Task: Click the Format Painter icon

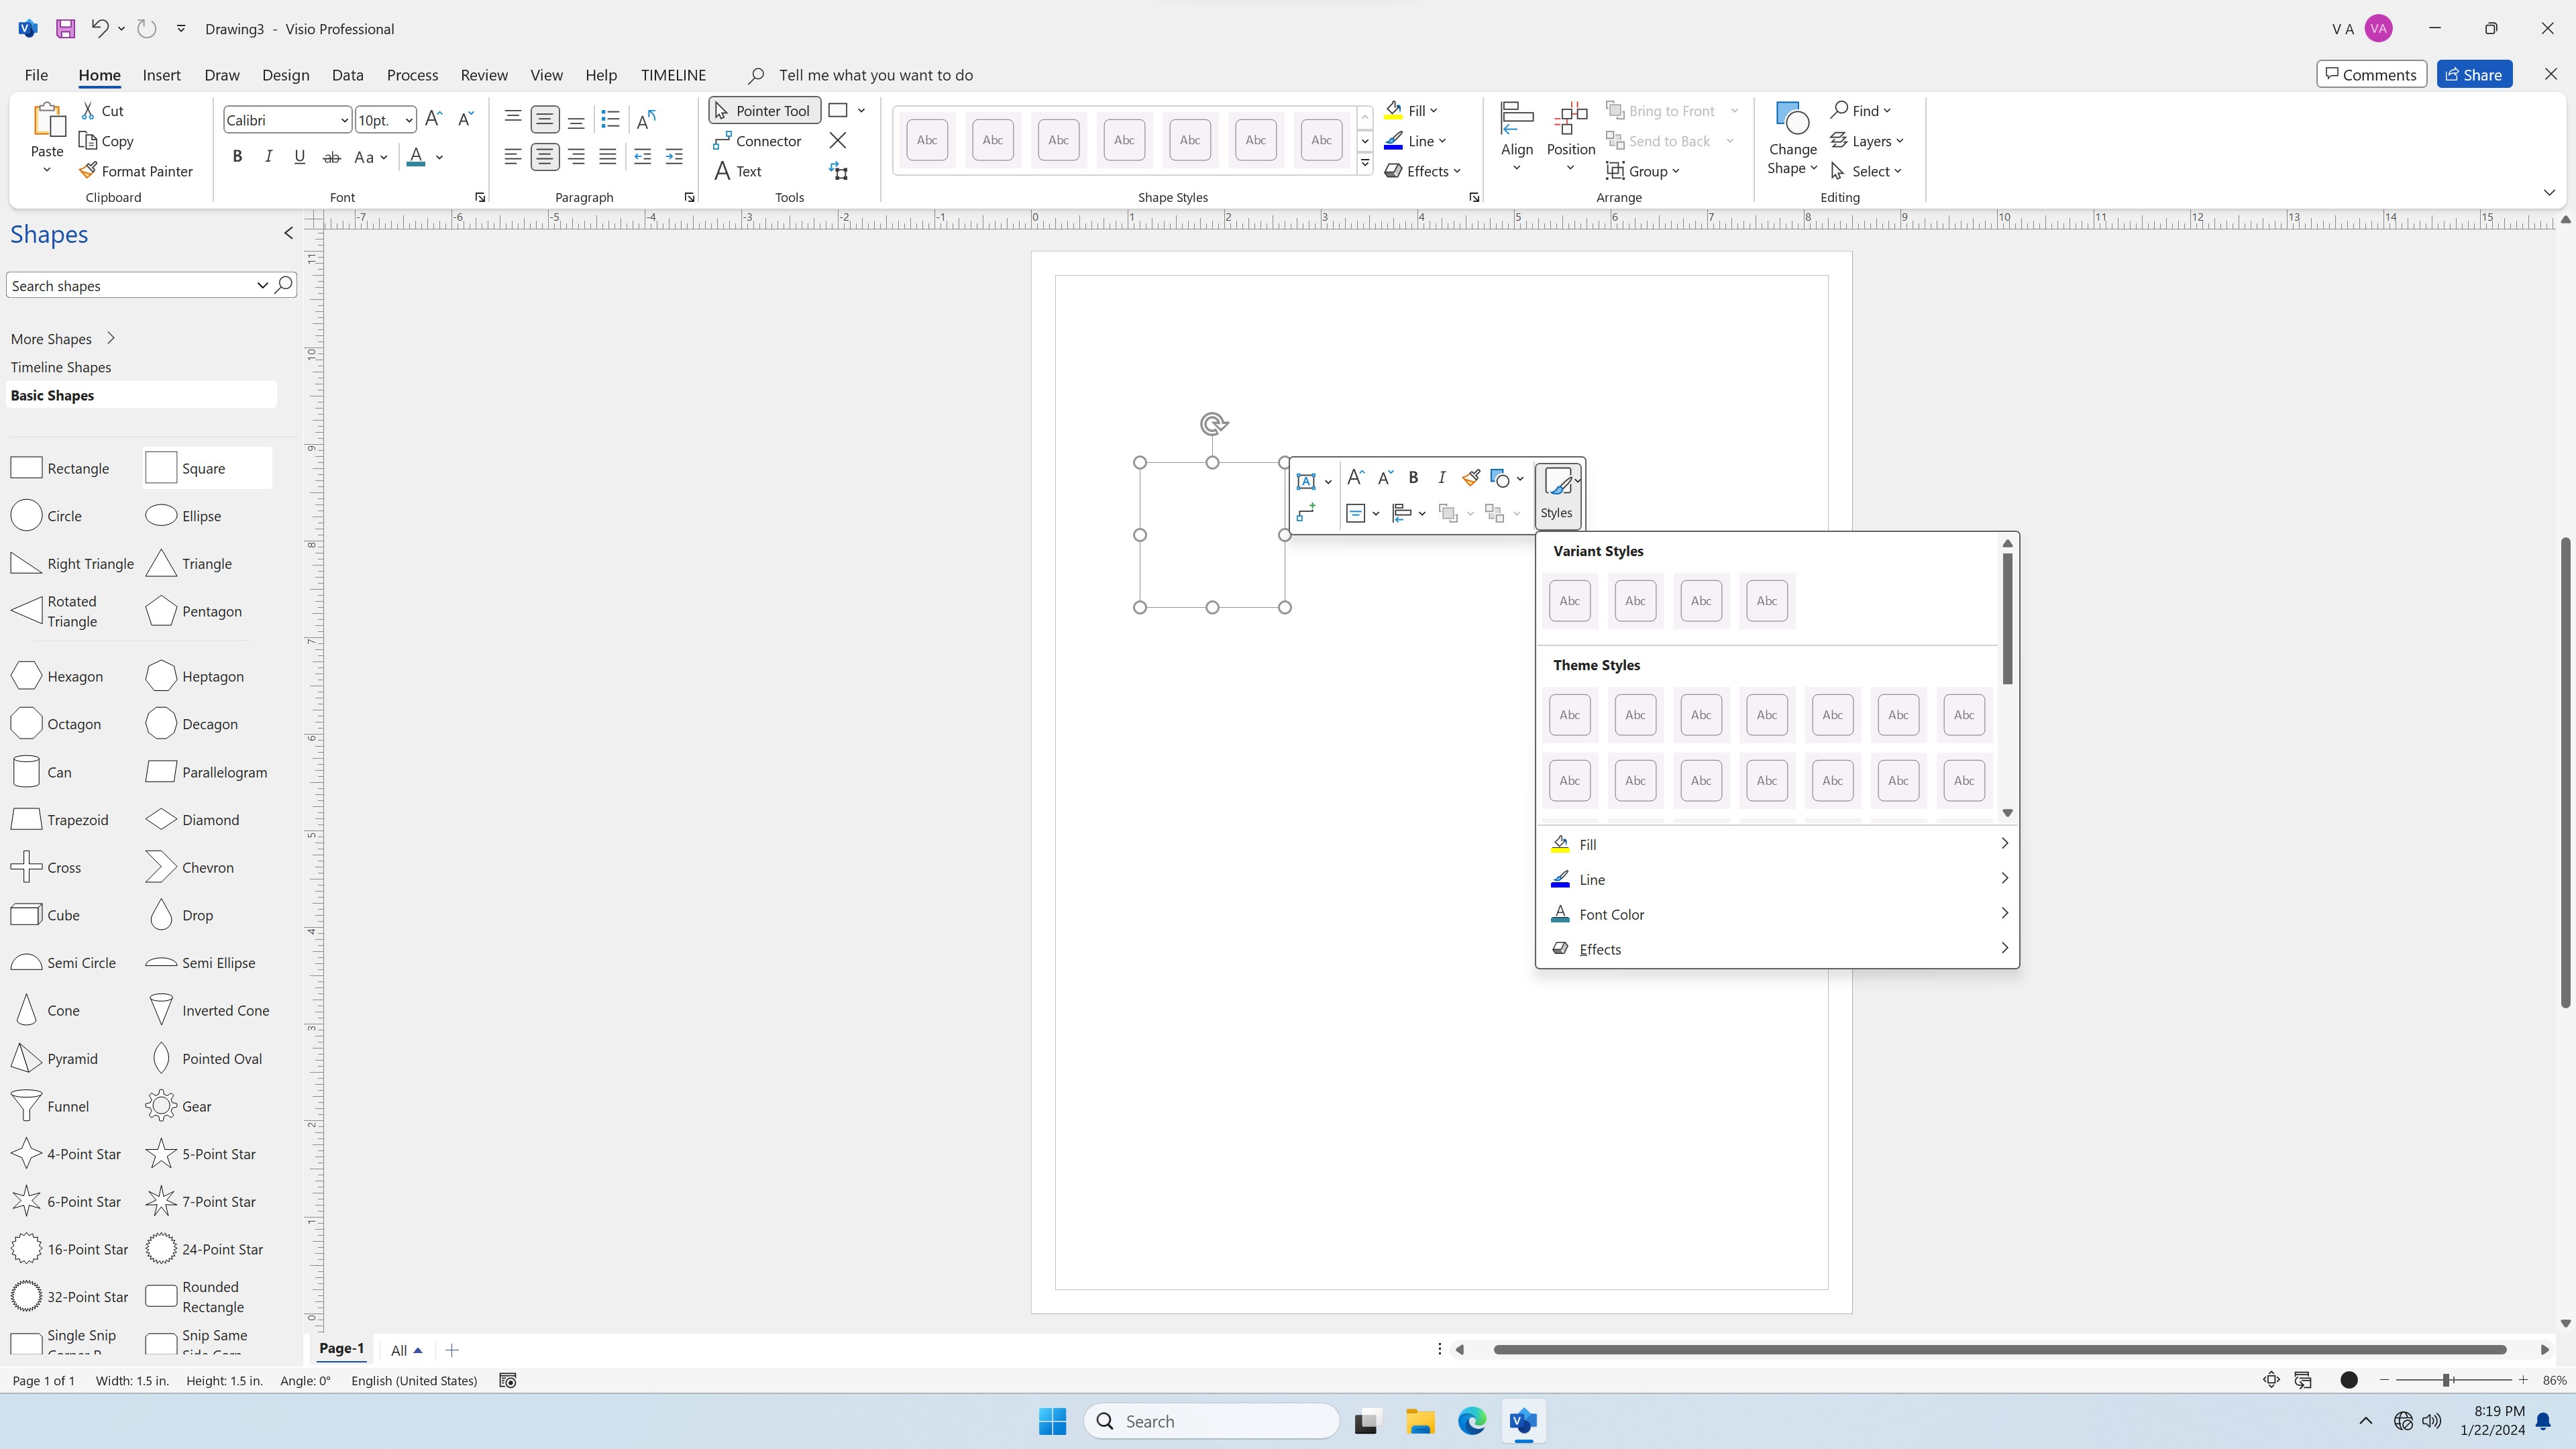Action: pos(89,170)
